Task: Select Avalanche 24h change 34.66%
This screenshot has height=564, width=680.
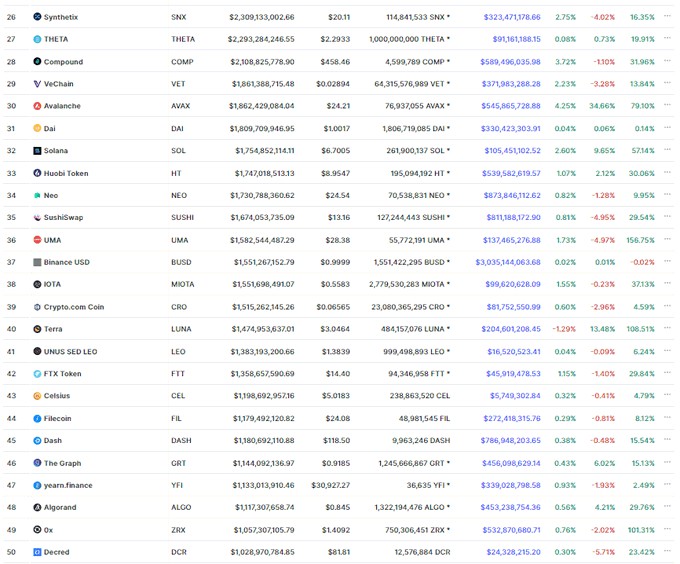Action: [x=602, y=106]
